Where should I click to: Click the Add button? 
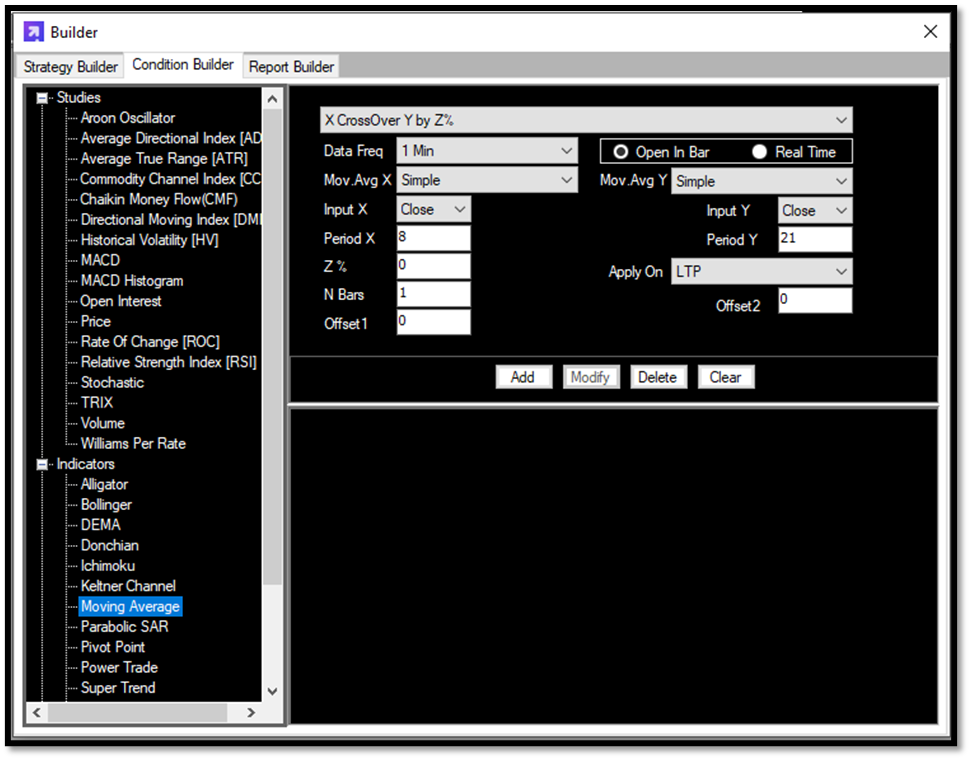pyautogui.click(x=523, y=377)
